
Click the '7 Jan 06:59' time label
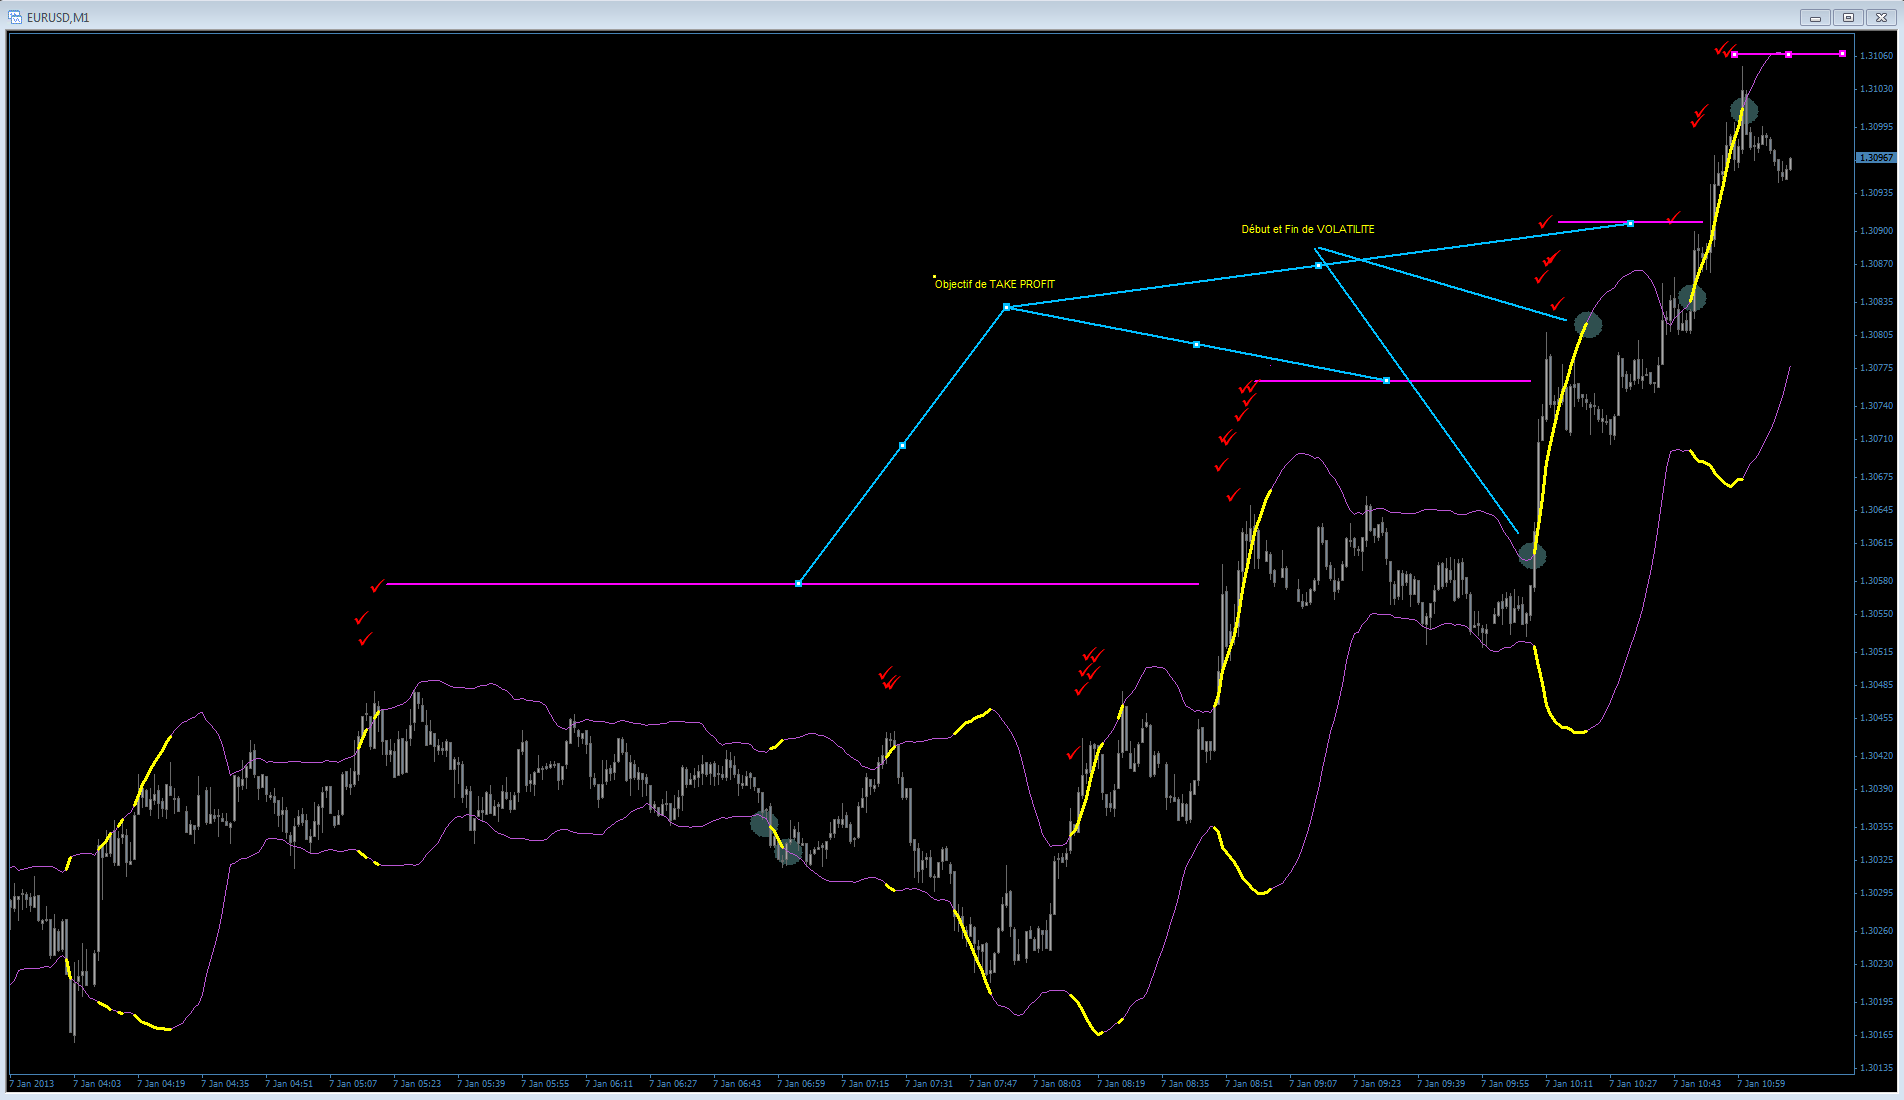pyautogui.click(x=801, y=1084)
